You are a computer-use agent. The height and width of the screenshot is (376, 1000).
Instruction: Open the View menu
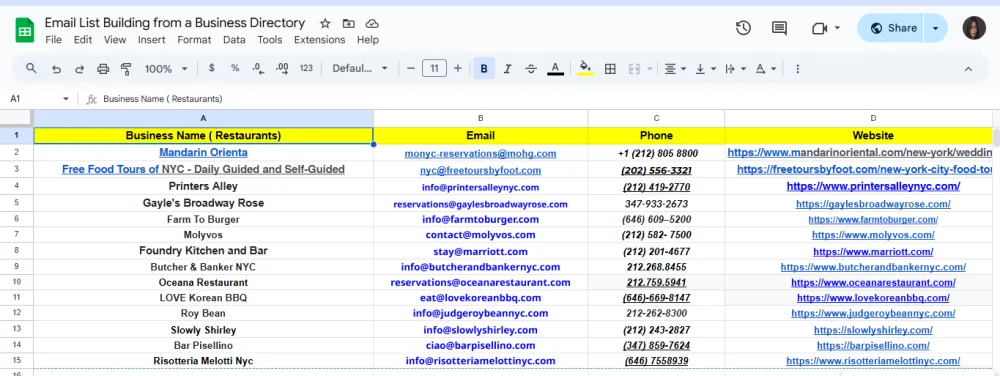pos(115,40)
